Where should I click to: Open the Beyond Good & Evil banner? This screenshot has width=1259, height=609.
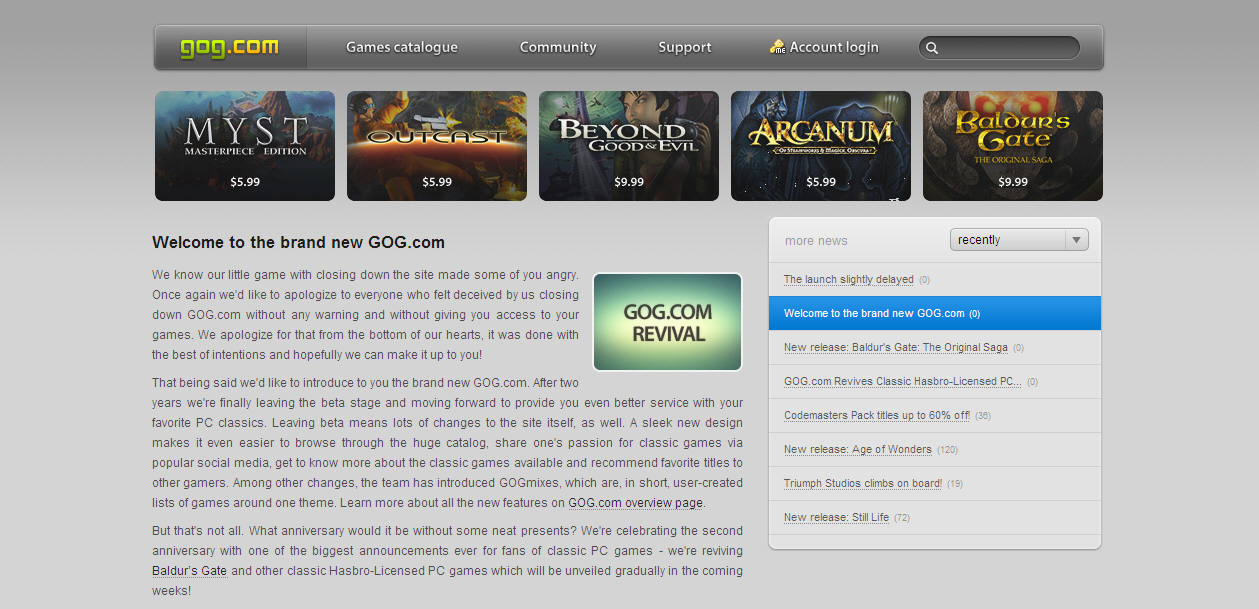pyautogui.click(x=629, y=146)
